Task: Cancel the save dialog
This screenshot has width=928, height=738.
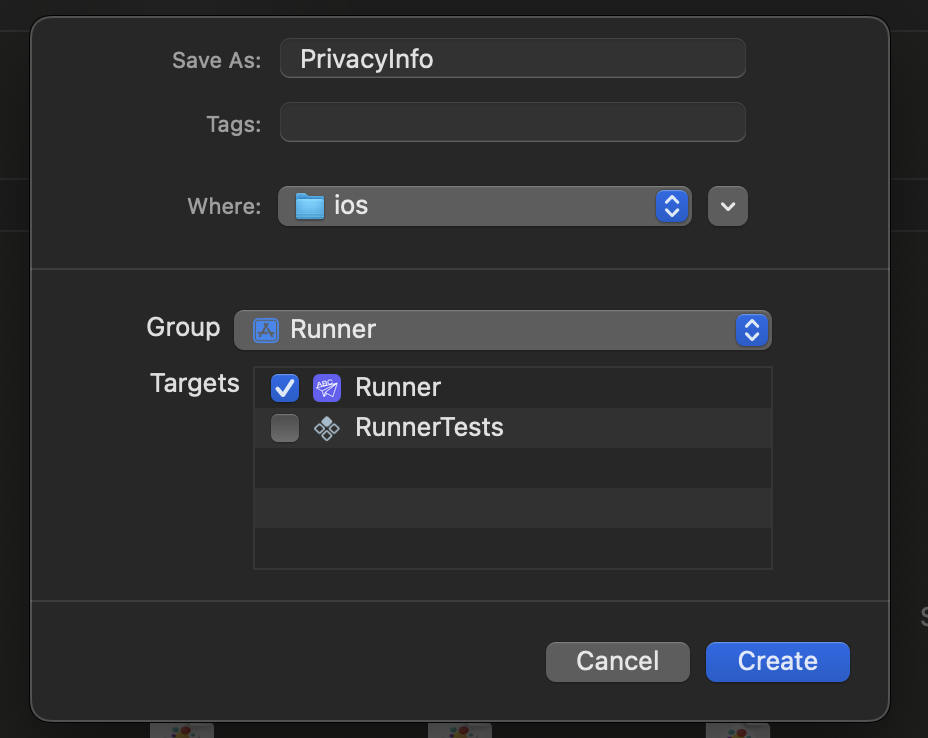Action: point(617,662)
